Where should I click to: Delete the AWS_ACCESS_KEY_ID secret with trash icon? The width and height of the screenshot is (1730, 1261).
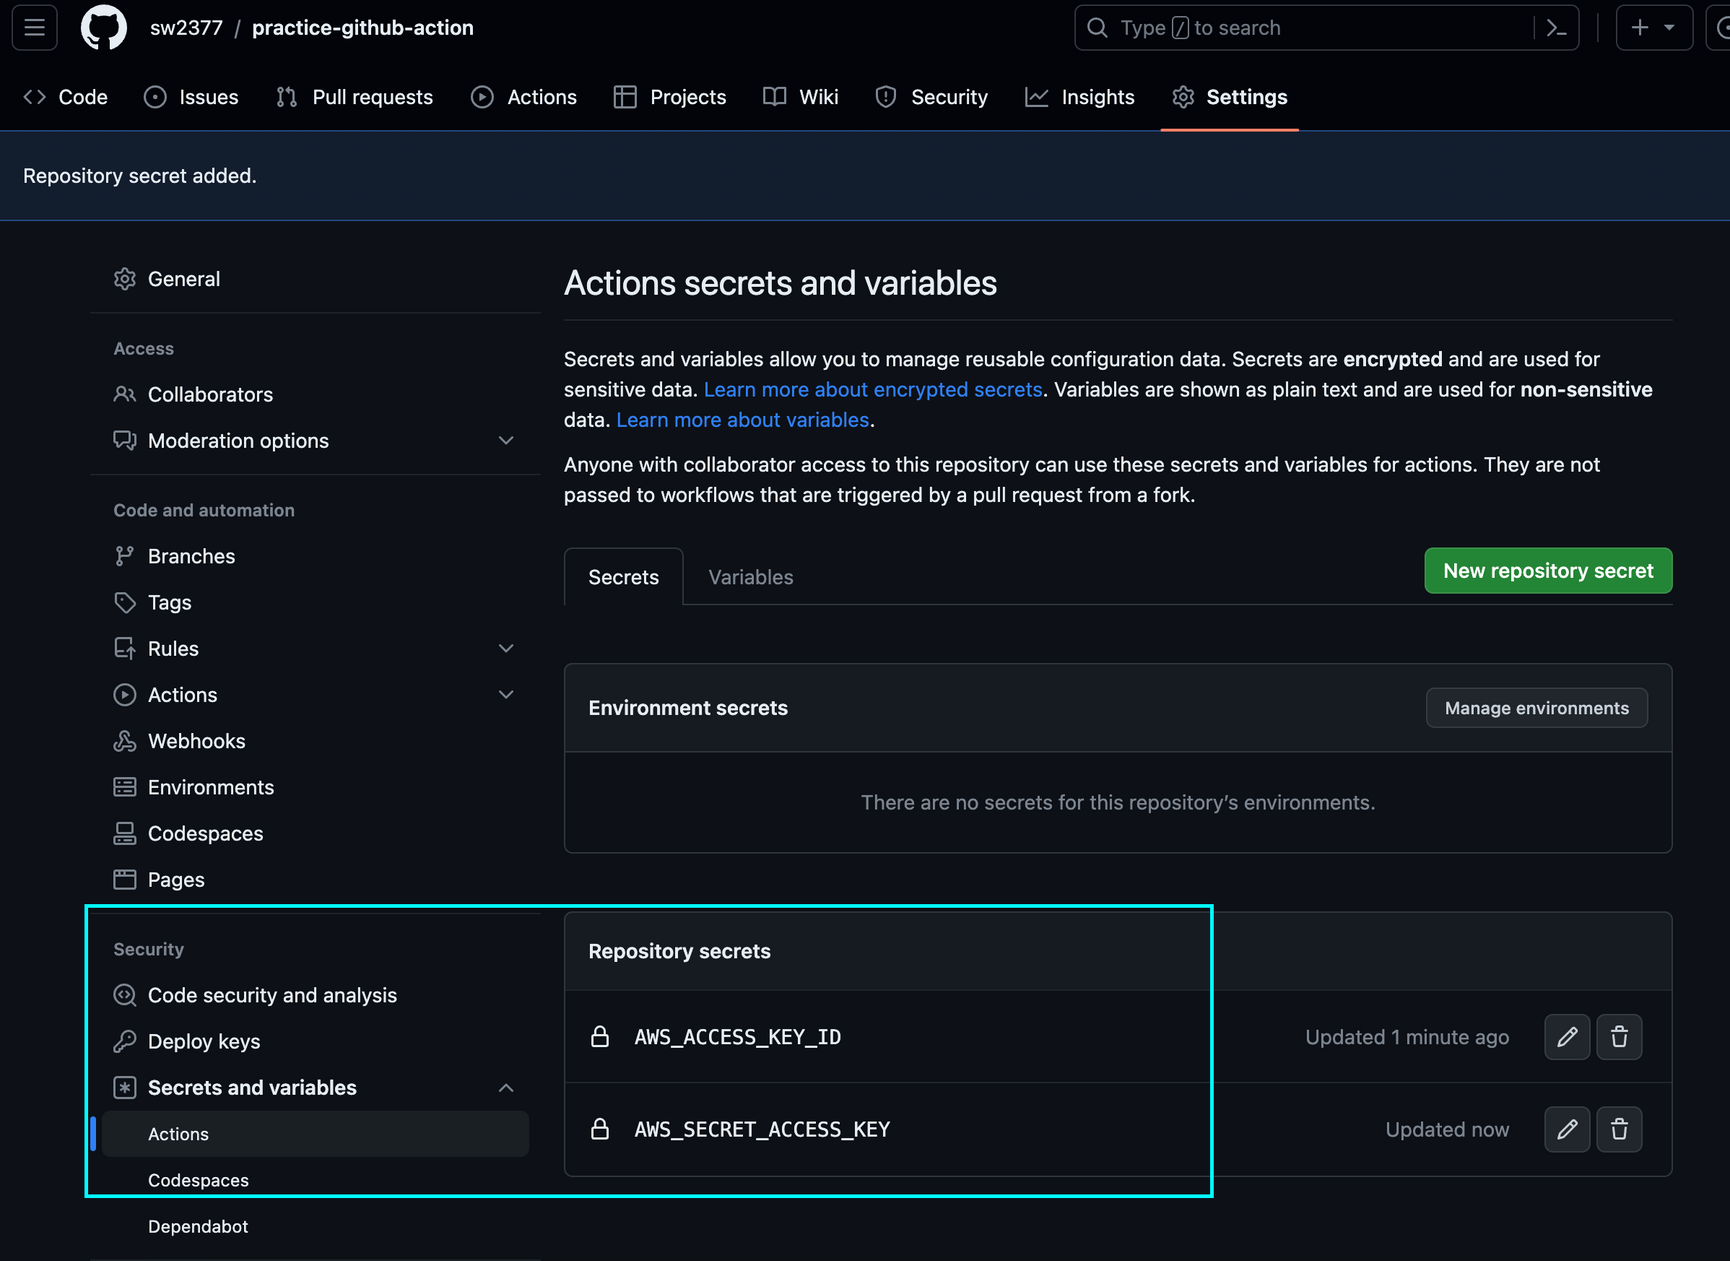[x=1619, y=1037]
